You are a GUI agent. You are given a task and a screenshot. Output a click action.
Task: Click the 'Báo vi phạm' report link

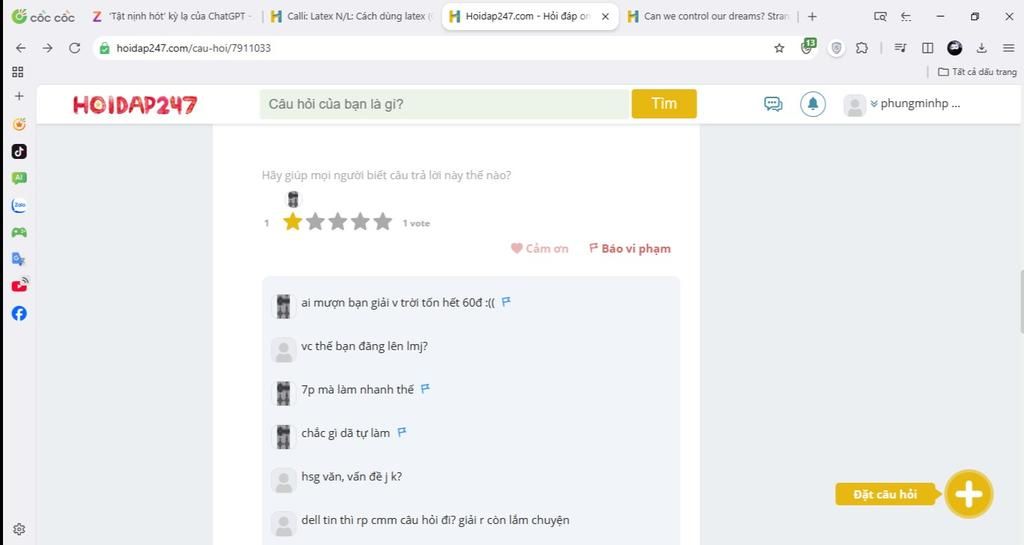[x=630, y=249]
